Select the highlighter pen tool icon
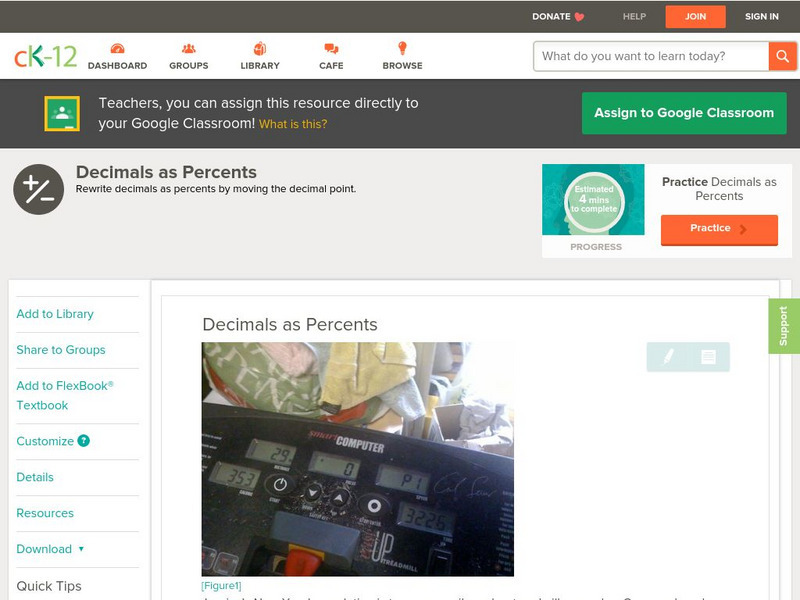Image resolution: width=800 pixels, height=600 pixels. pos(668,356)
